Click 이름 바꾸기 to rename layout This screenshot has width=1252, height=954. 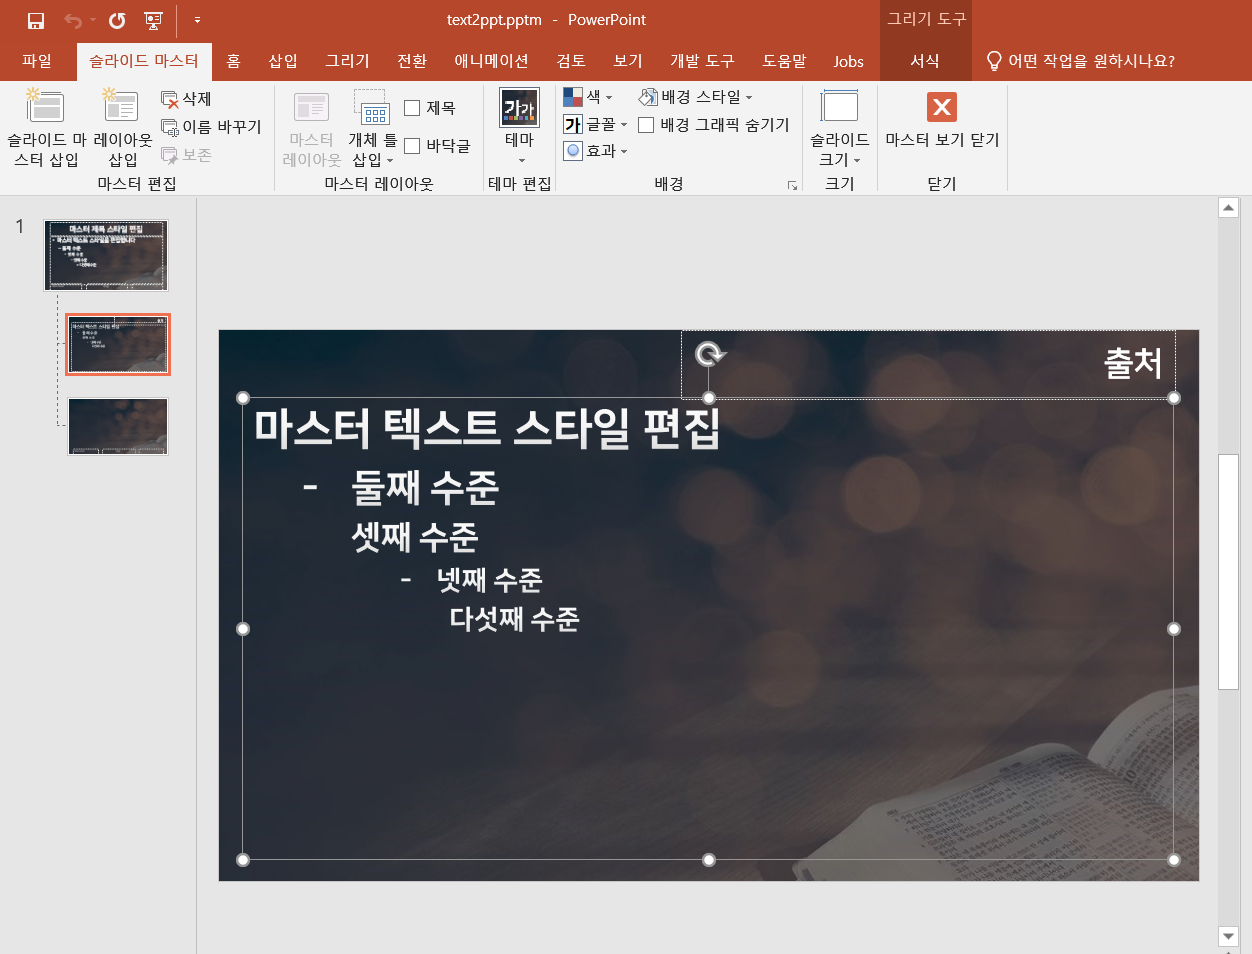click(211, 127)
